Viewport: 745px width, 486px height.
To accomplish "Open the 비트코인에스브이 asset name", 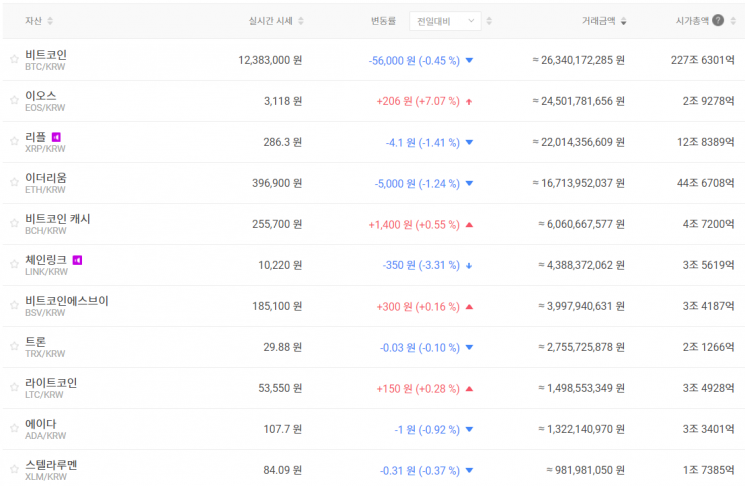I will click(x=67, y=301).
